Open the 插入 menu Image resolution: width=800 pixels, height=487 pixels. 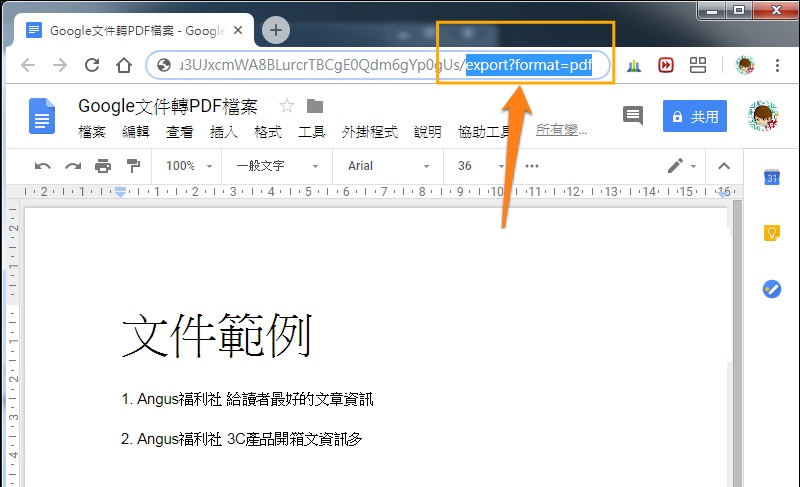223,132
